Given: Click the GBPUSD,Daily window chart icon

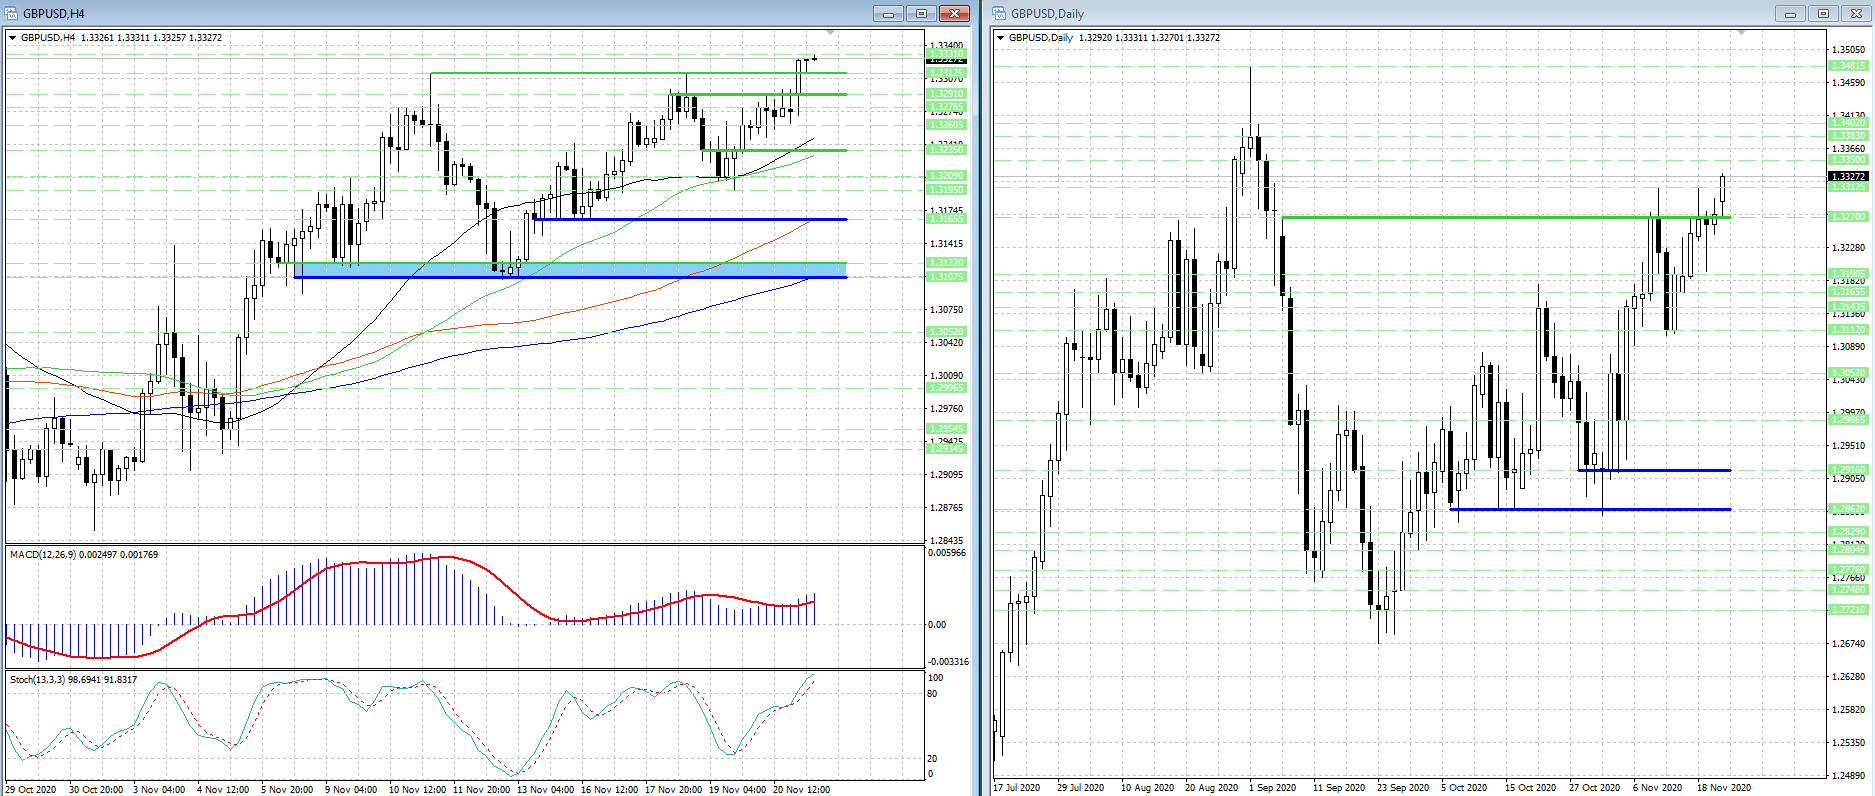Looking at the screenshot, I should tap(1000, 14).
